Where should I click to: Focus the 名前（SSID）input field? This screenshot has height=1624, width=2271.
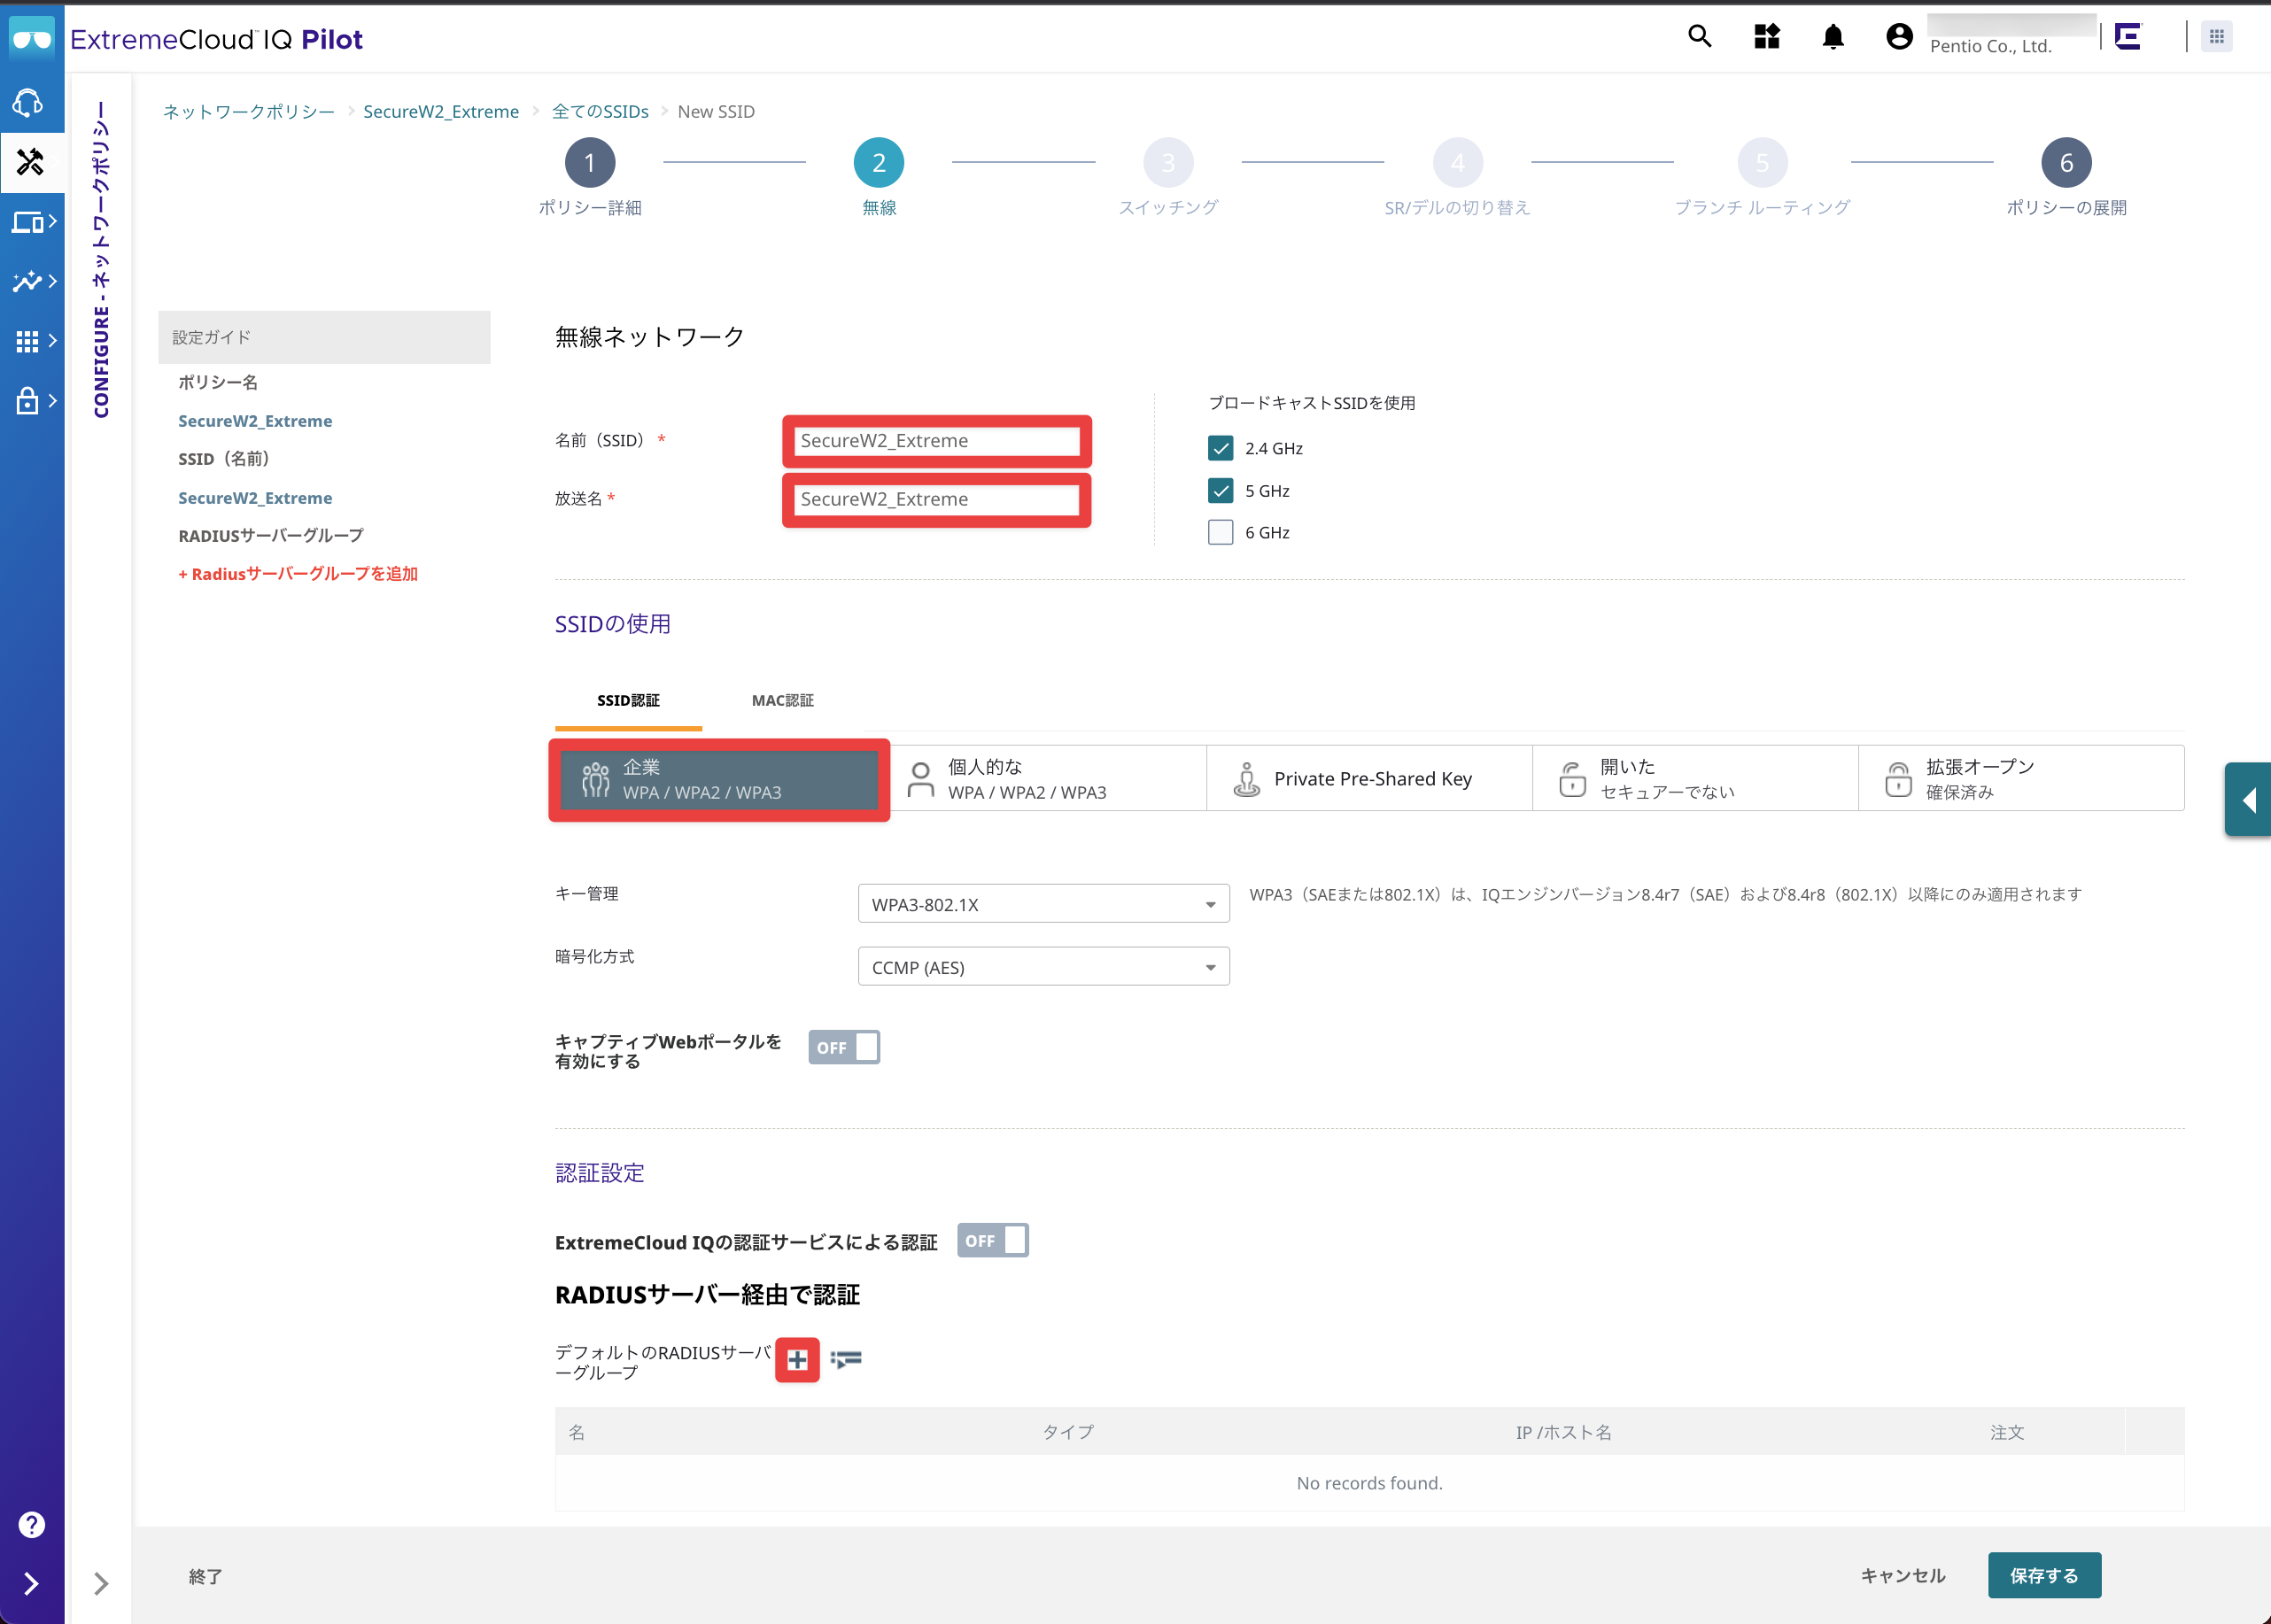937,441
